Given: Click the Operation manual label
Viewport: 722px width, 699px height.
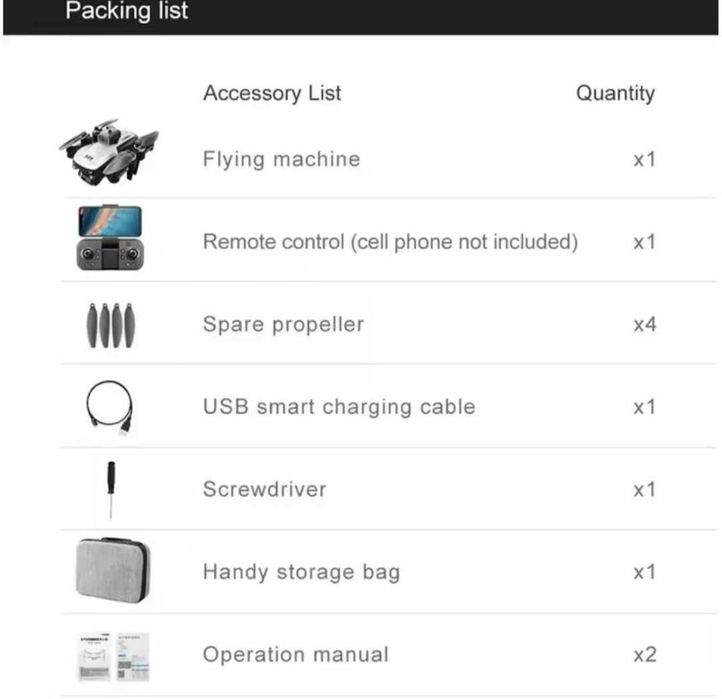Looking at the screenshot, I should [x=295, y=655].
